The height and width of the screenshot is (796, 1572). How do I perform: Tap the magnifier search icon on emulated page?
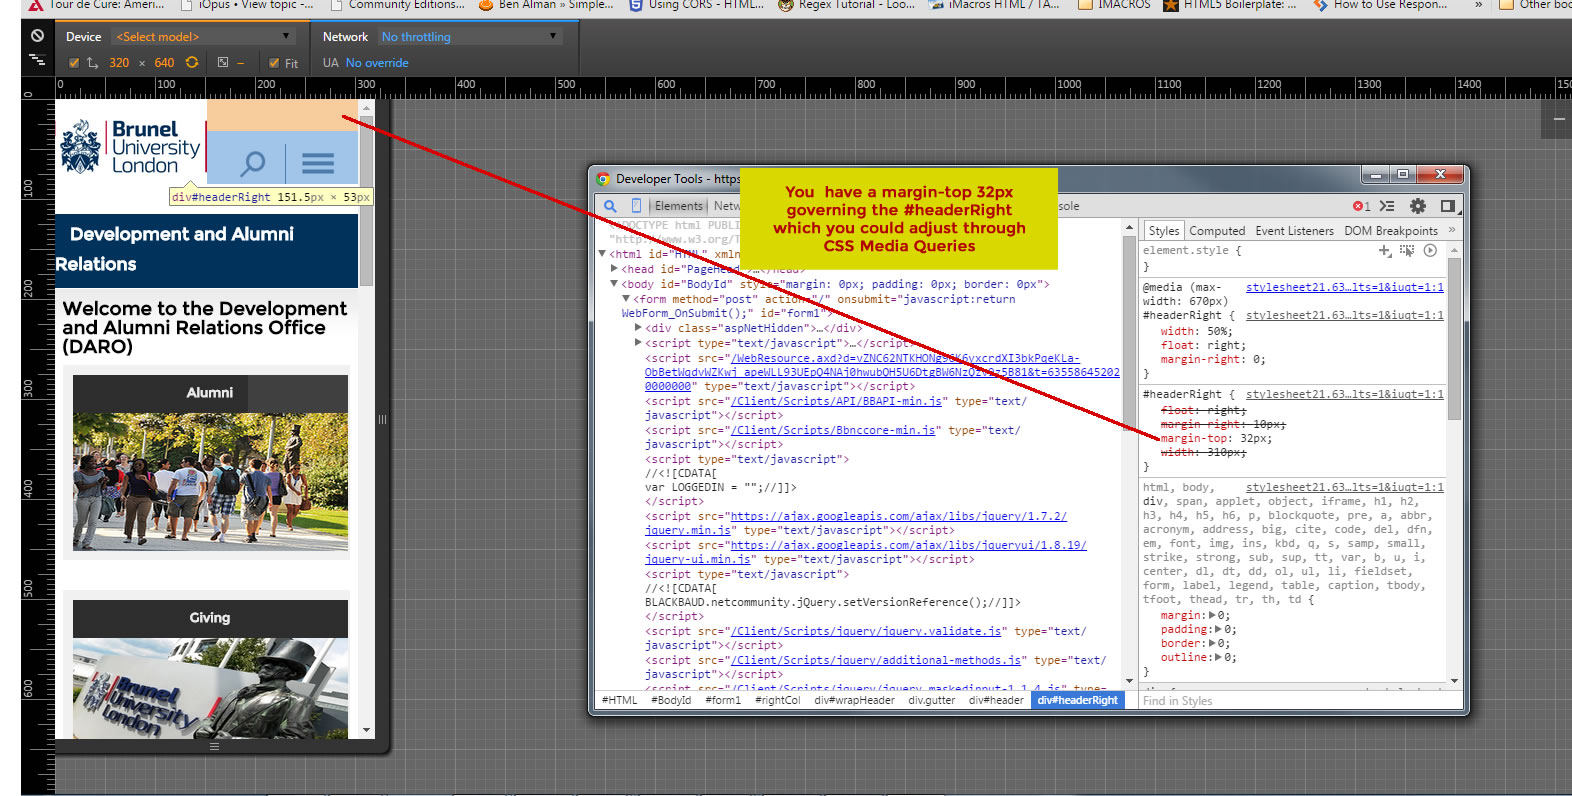click(x=253, y=162)
